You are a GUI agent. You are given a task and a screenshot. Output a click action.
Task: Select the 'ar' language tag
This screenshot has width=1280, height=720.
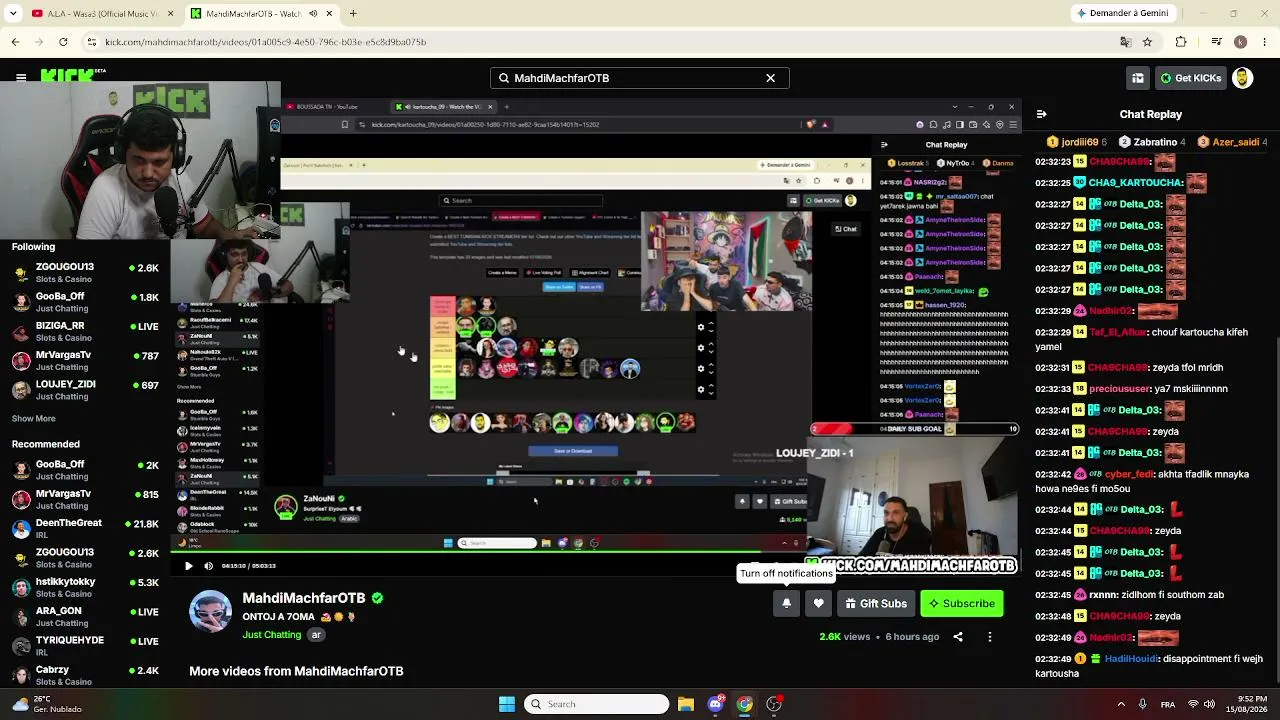(x=316, y=635)
